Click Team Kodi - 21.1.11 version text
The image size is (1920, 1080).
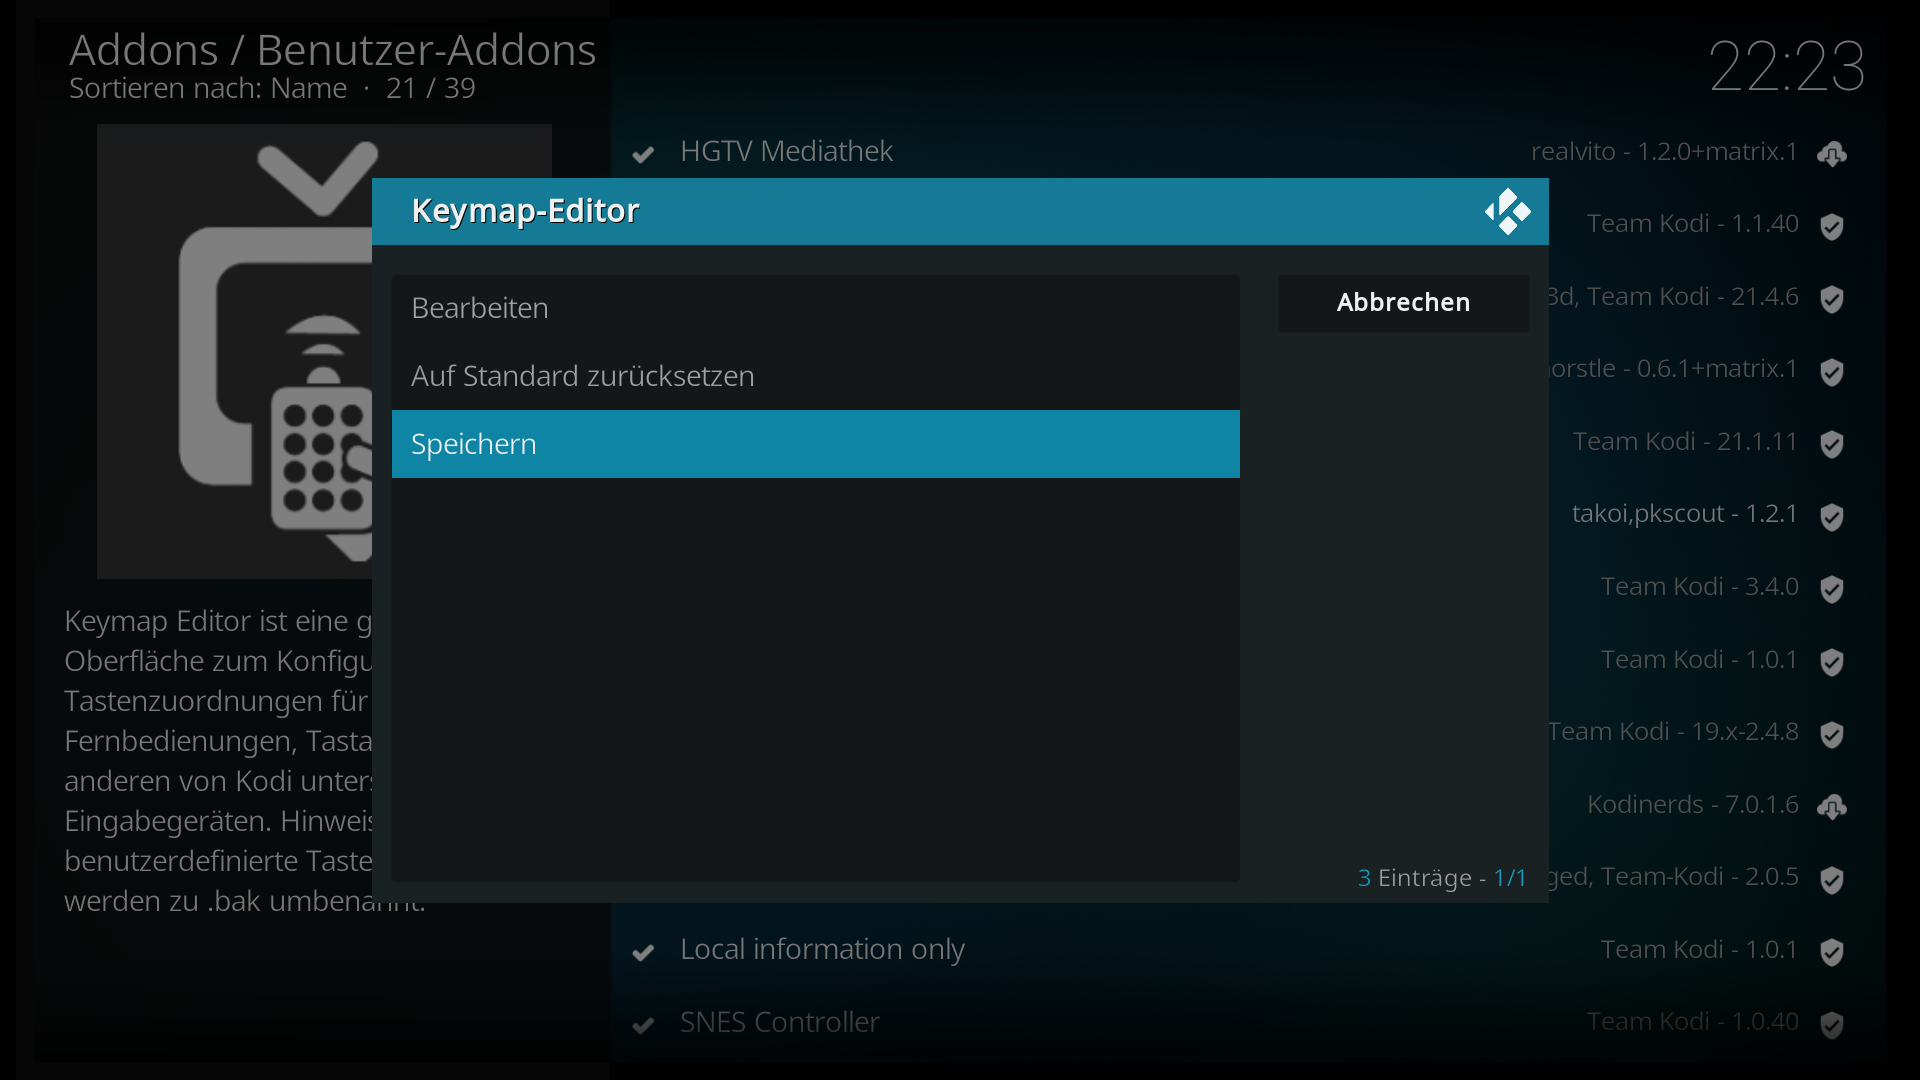pos(1686,441)
